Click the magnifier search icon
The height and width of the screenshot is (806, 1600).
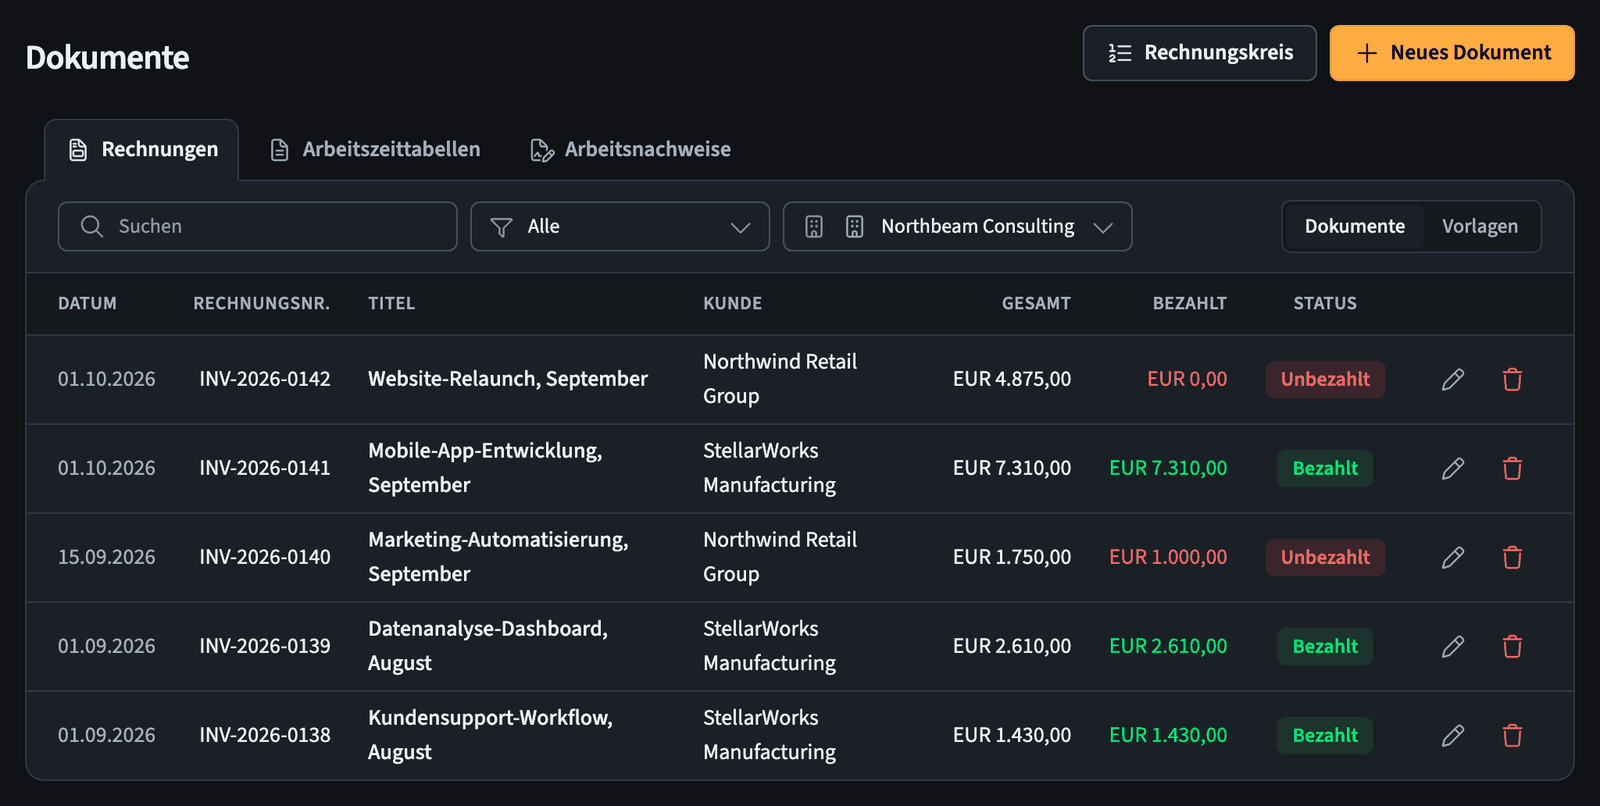click(x=92, y=226)
